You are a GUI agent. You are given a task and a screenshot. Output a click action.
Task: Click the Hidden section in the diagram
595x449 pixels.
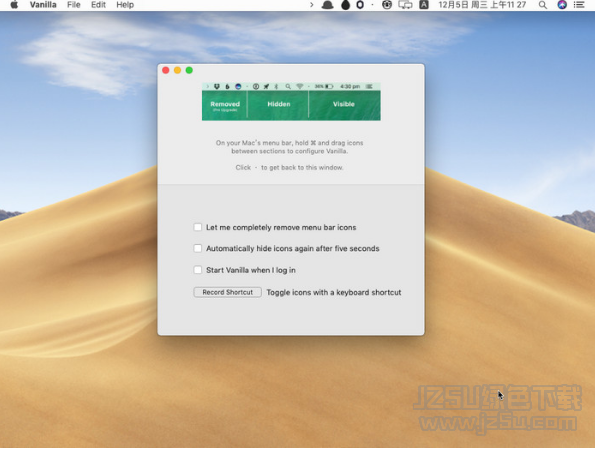coord(278,106)
